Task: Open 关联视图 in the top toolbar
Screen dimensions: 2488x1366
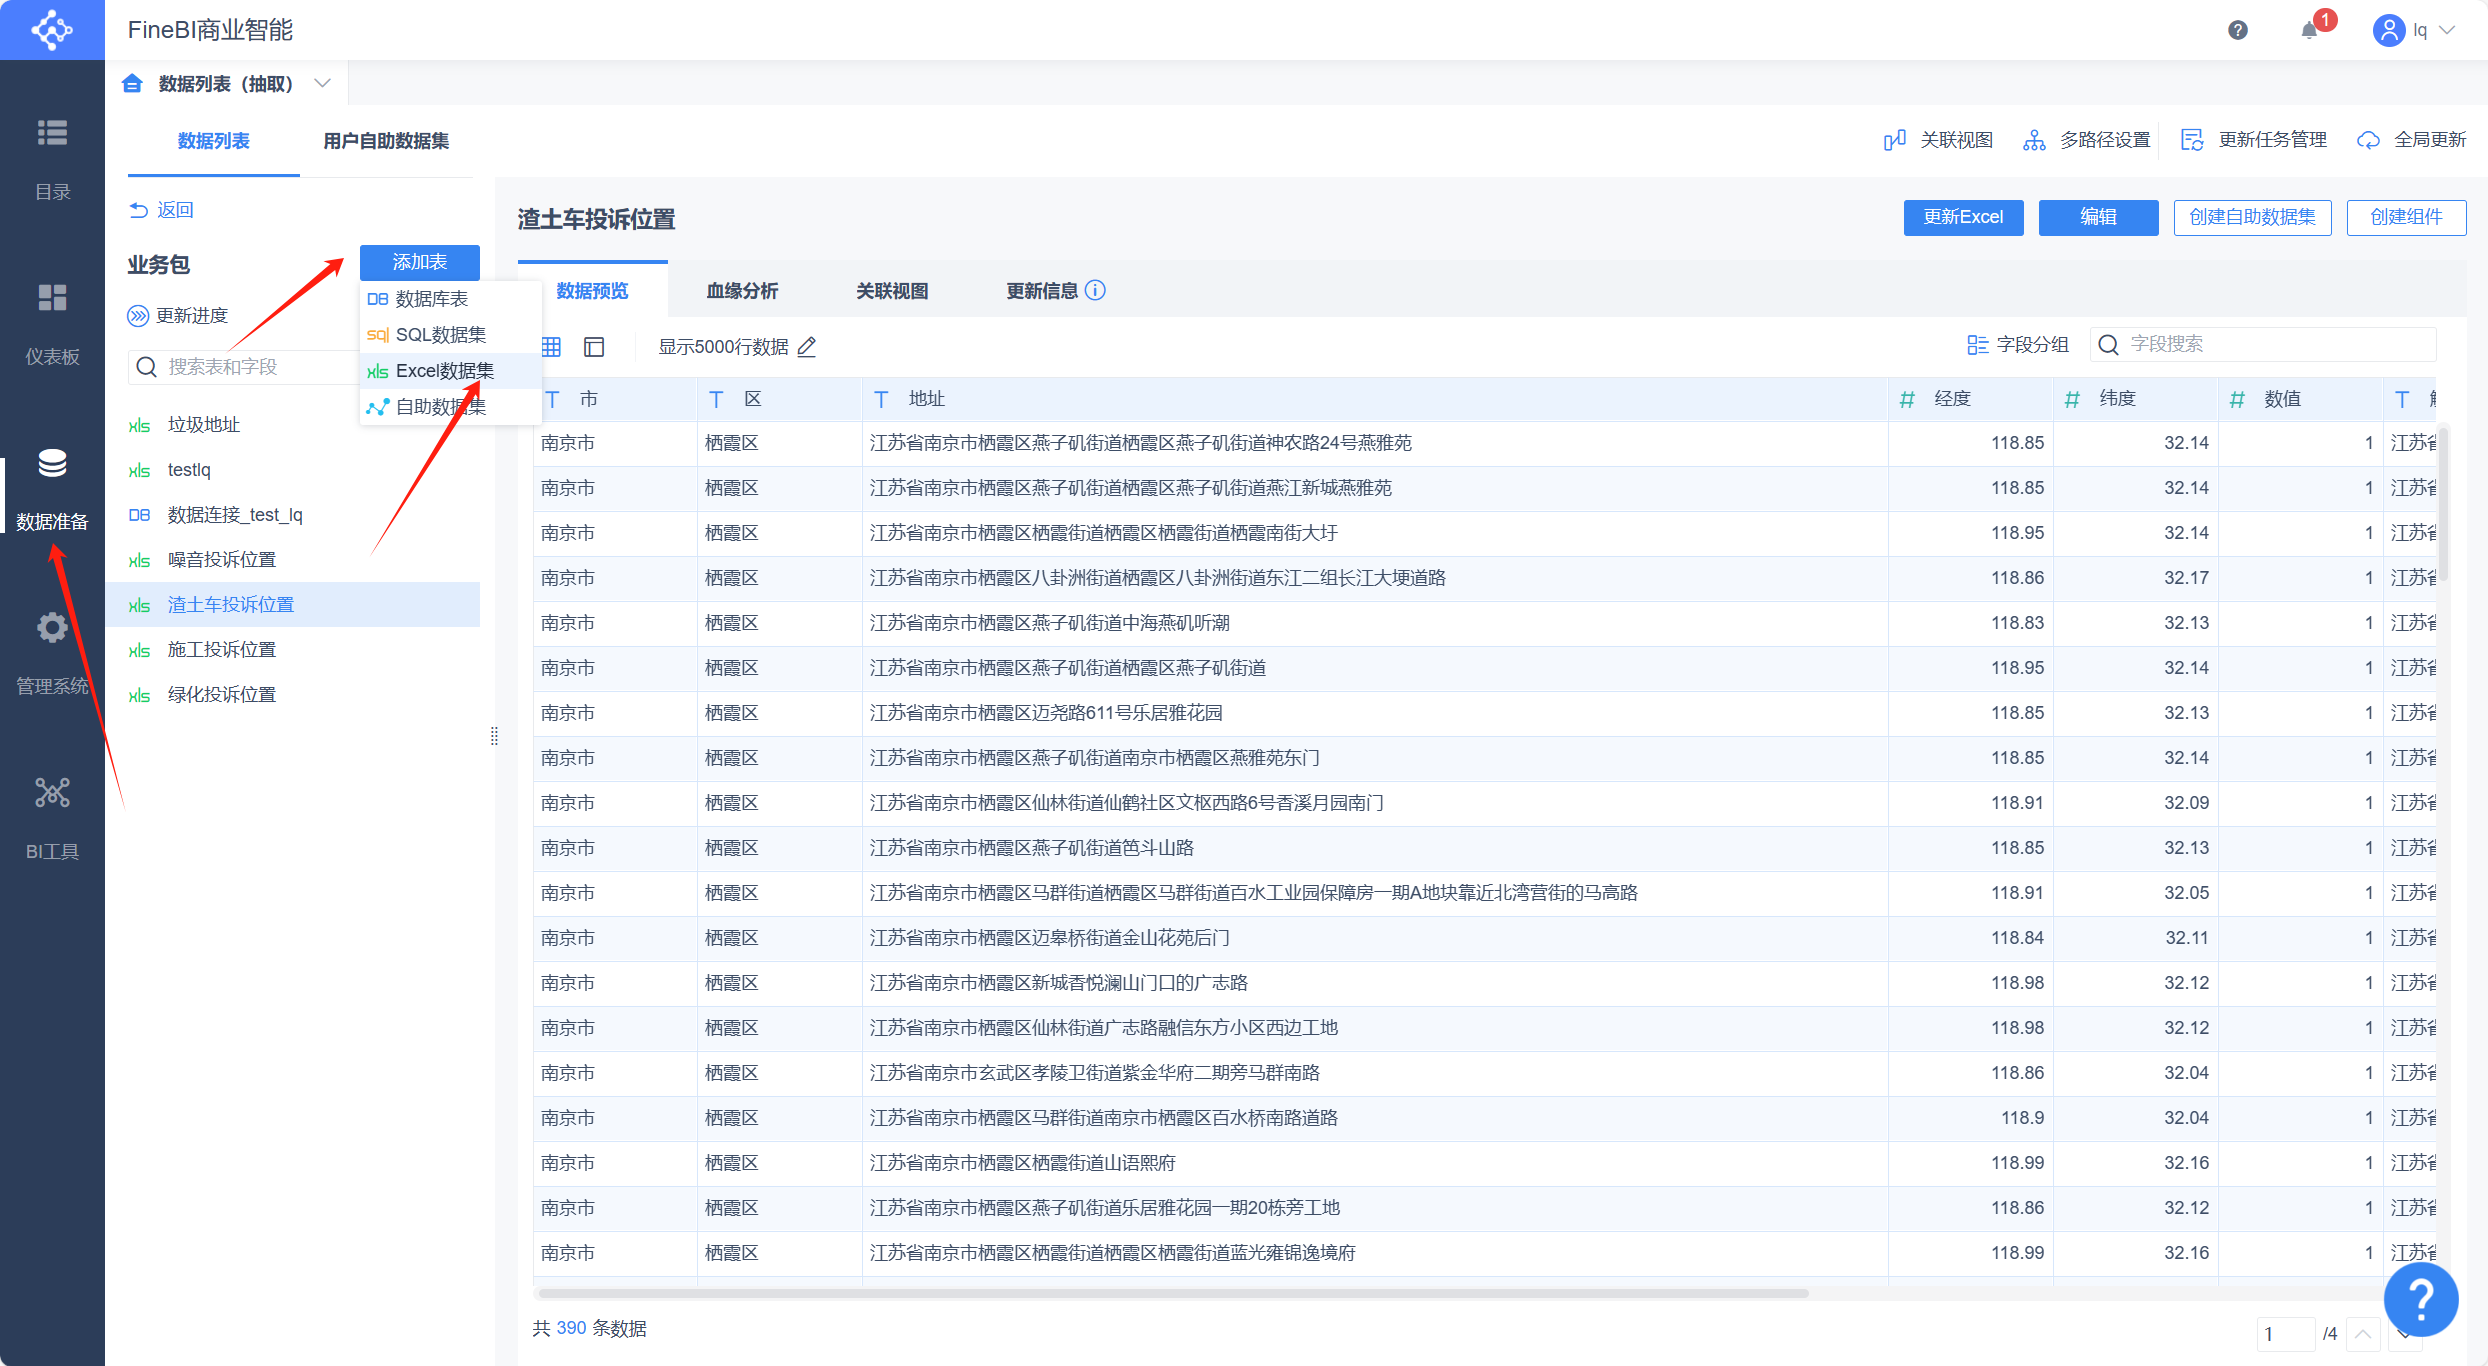Action: point(1939,140)
